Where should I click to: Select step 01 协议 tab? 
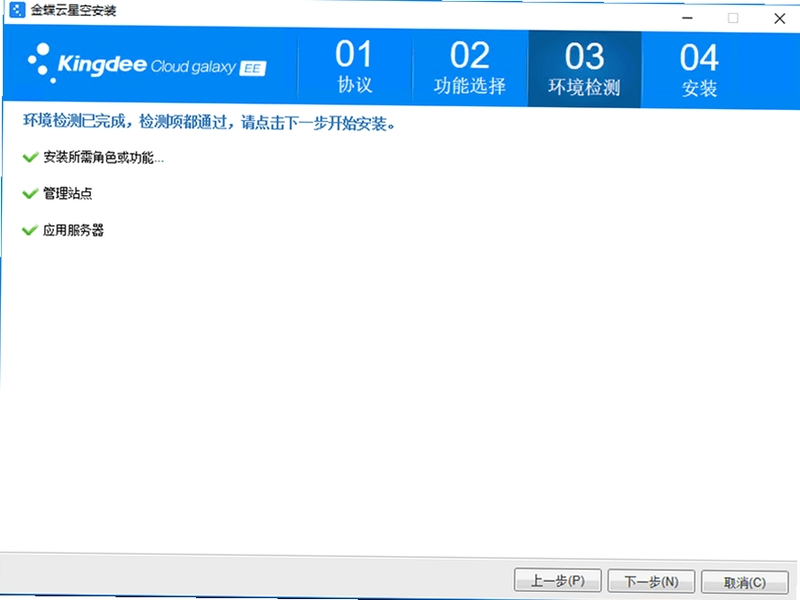(355, 68)
